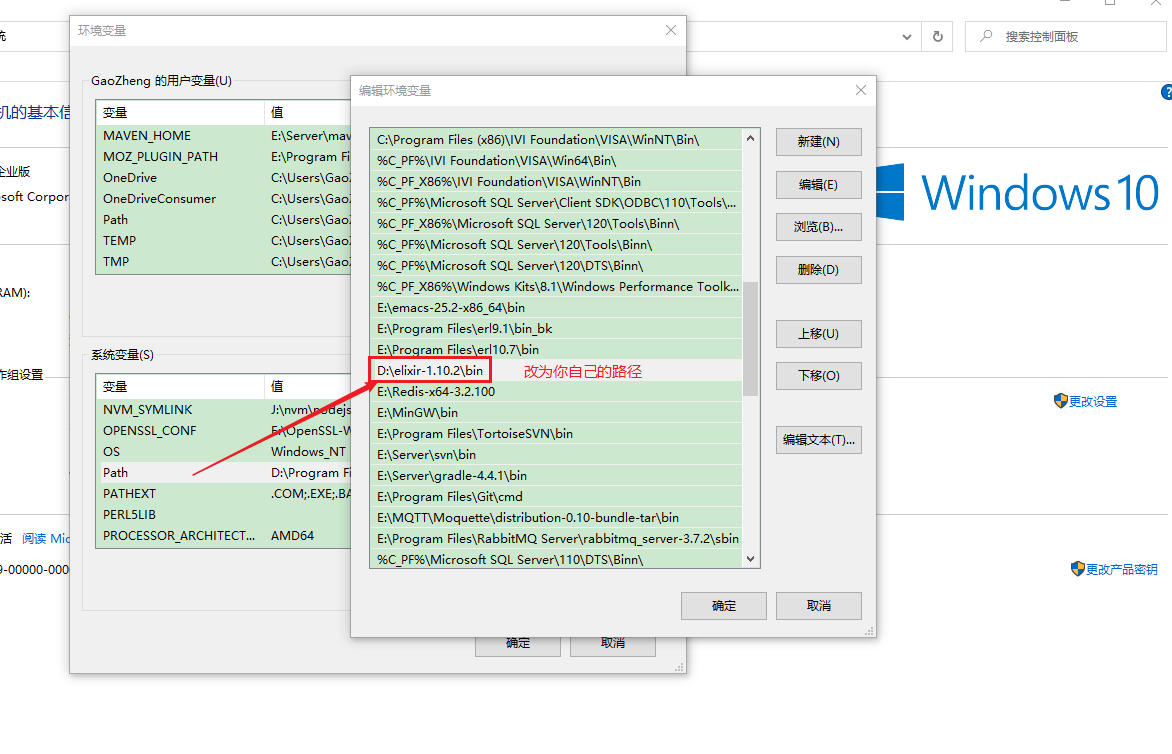Click the search magnifier icon
Image resolution: width=1172 pixels, height=754 pixels.
(x=987, y=36)
